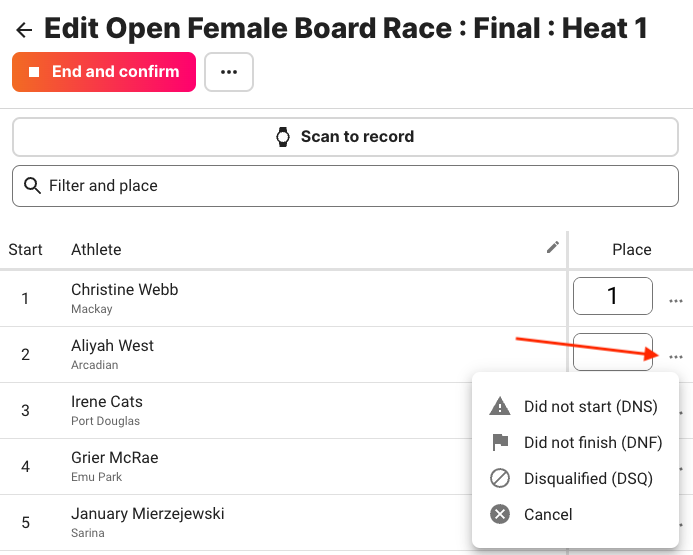Click the prohibited circle icon for Disqualified

500,478
